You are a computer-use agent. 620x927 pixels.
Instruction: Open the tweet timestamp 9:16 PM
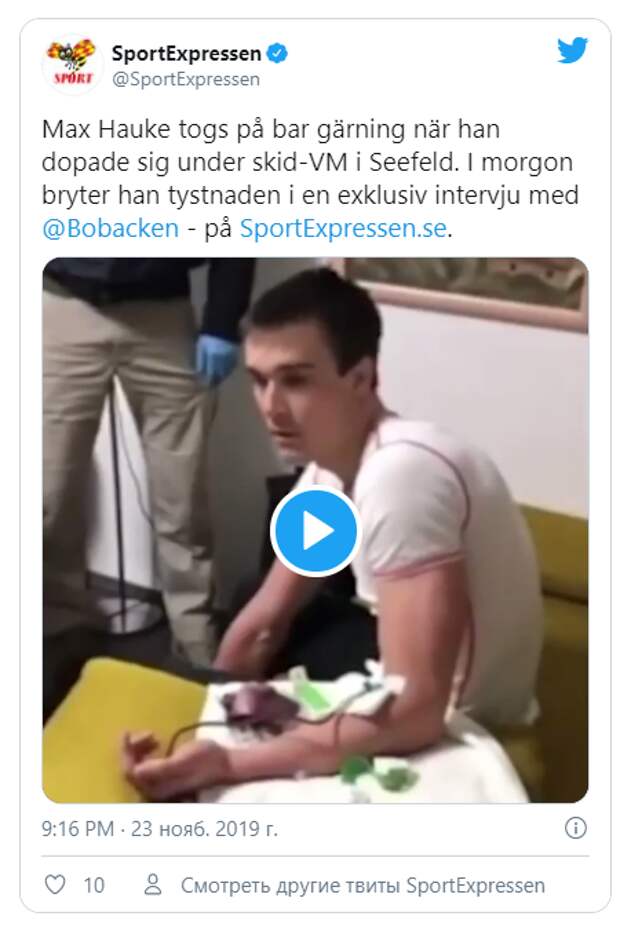(x=77, y=828)
